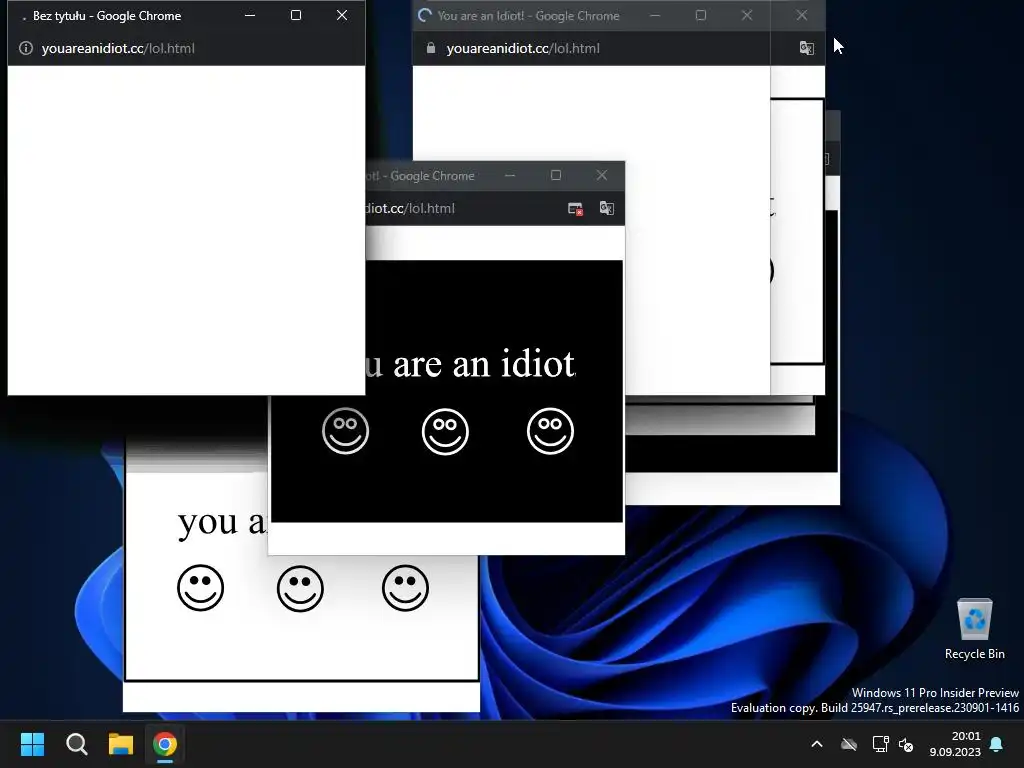1024x768 pixels.
Task: Click right smiley on white bottom page
Action: pyautogui.click(x=406, y=588)
